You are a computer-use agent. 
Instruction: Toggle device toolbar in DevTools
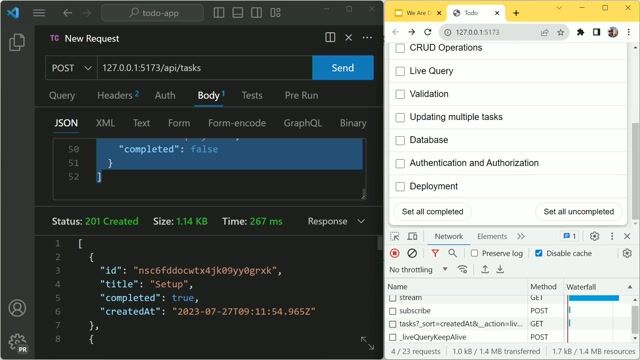[x=412, y=236]
